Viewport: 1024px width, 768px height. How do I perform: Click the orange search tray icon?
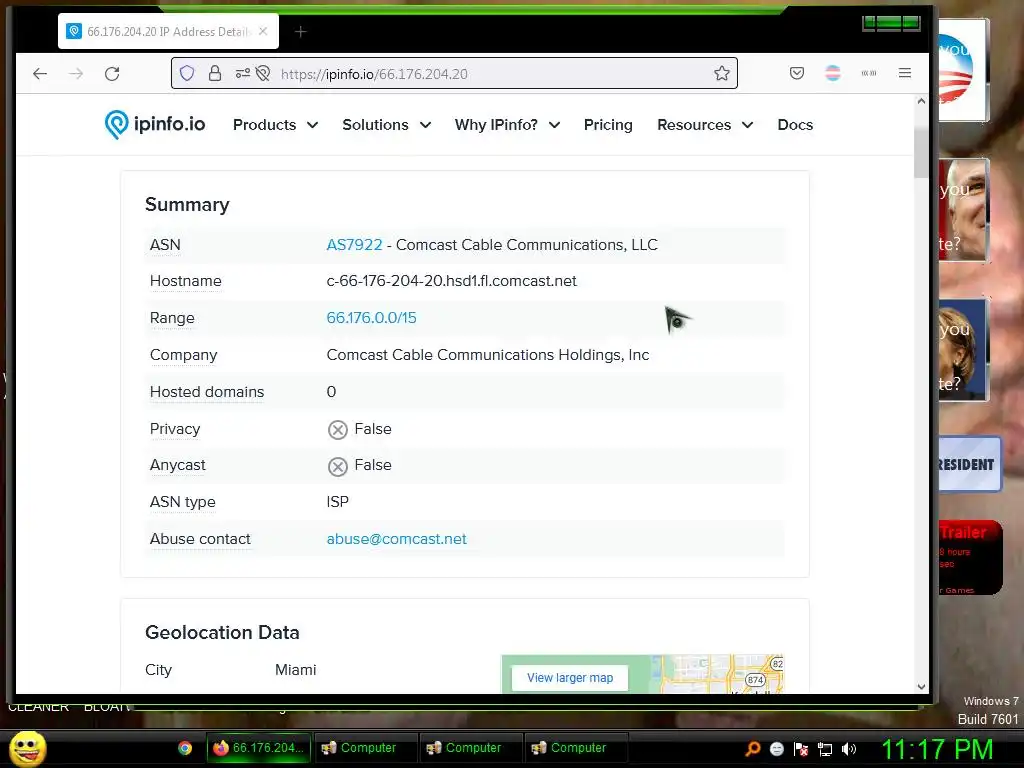(753, 749)
